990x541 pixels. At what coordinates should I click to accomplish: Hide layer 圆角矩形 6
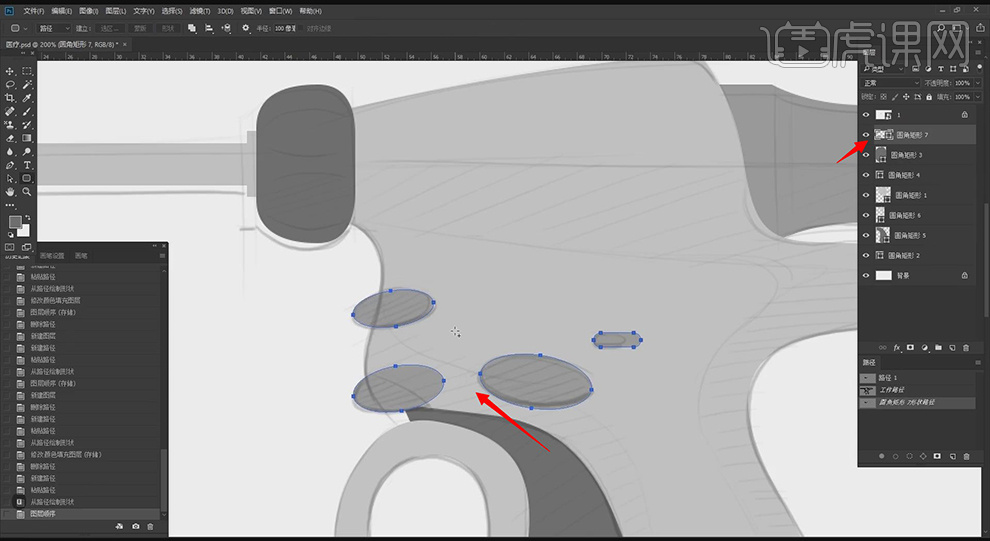tap(866, 215)
